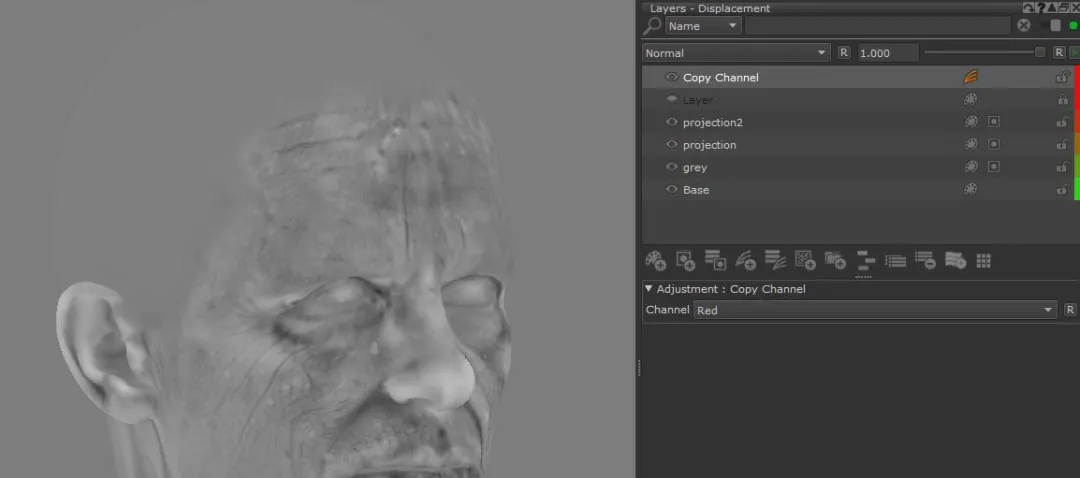The width and height of the screenshot is (1080, 478).
Task: Add a new paint layer
Action: [655, 261]
